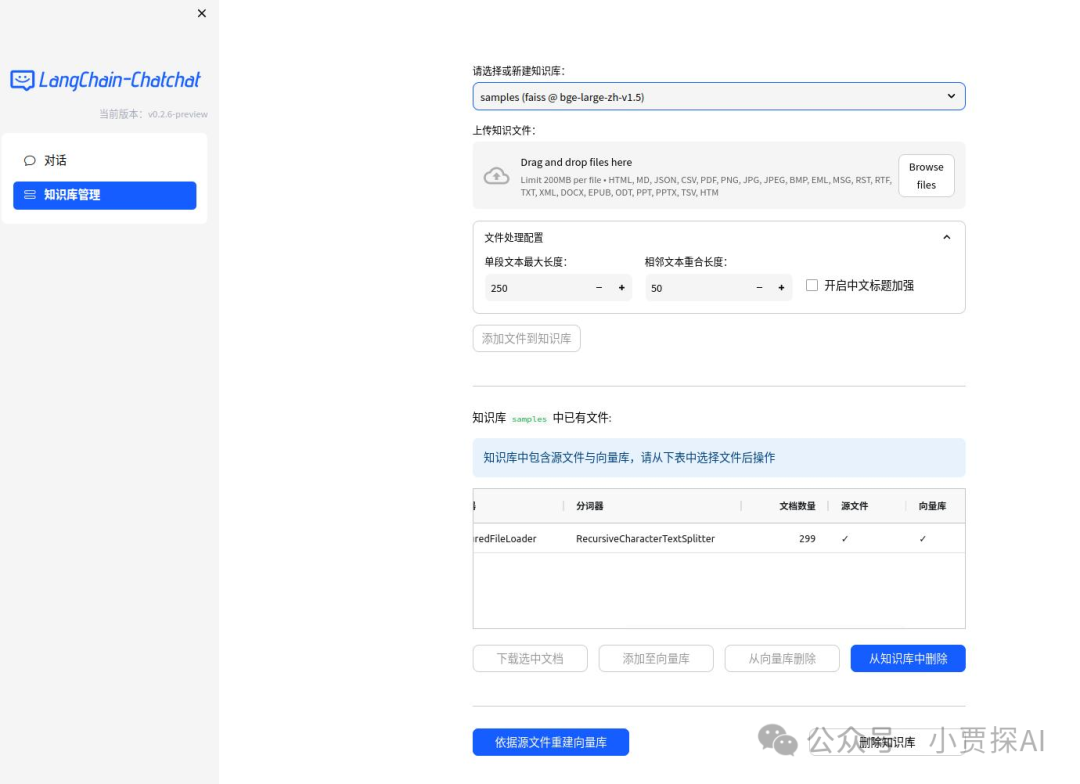
Task: Click the 添加至向量库 button
Action: (656, 658)
